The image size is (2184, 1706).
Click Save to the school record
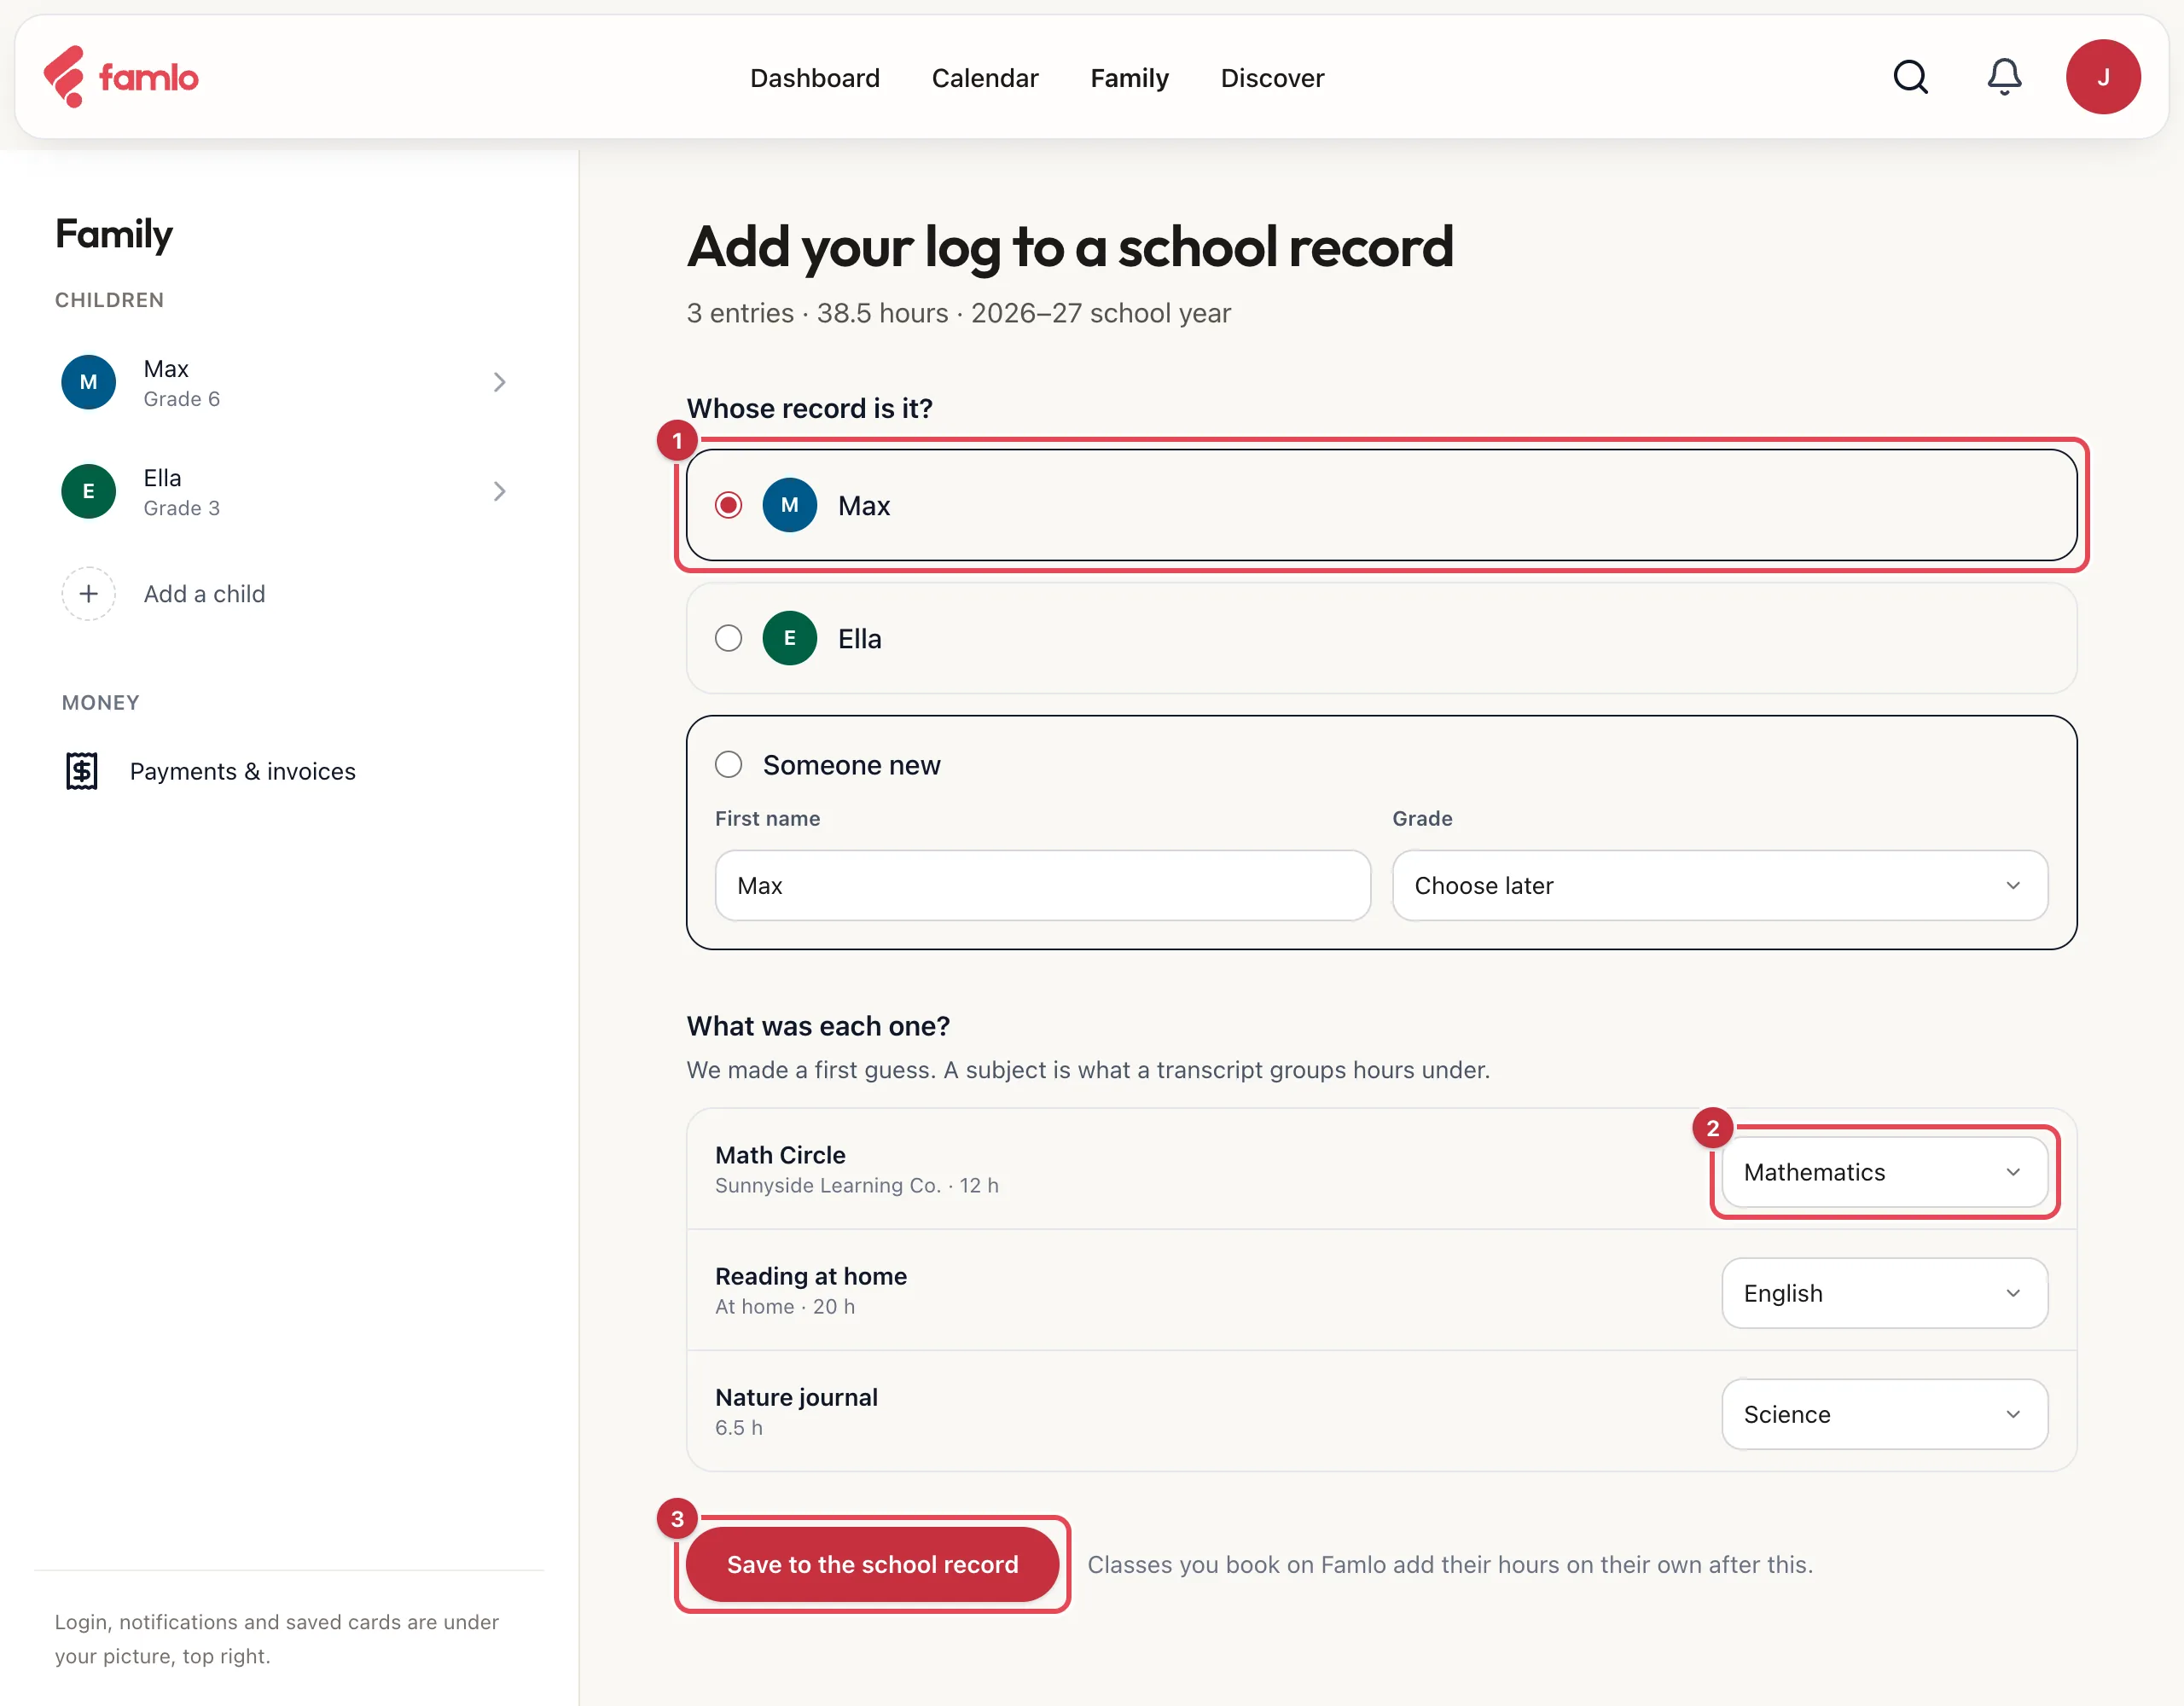[872, 1564]
